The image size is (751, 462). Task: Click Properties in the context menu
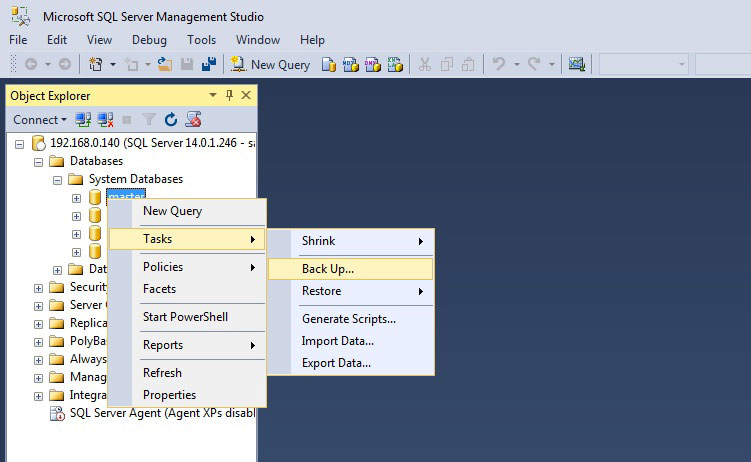[169, 395]
